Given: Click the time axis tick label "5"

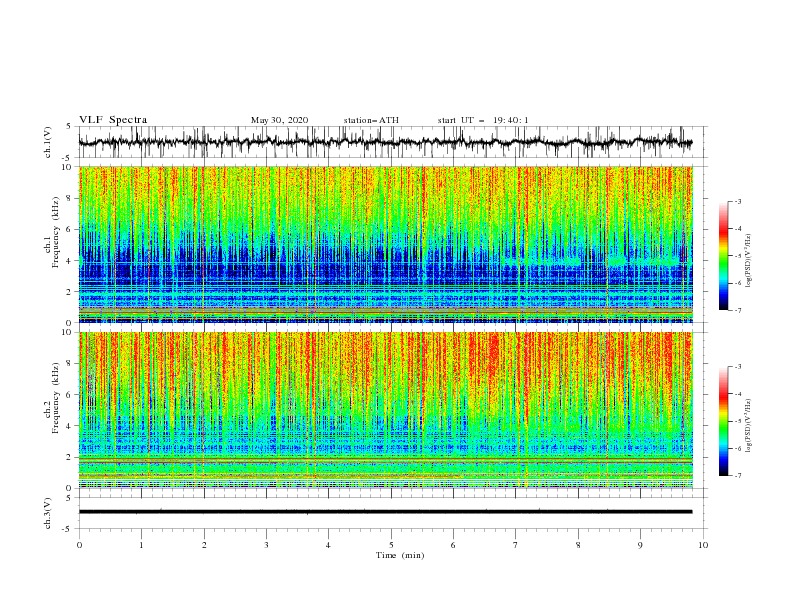Looking at the screenshot, I should tap(391, 545).
